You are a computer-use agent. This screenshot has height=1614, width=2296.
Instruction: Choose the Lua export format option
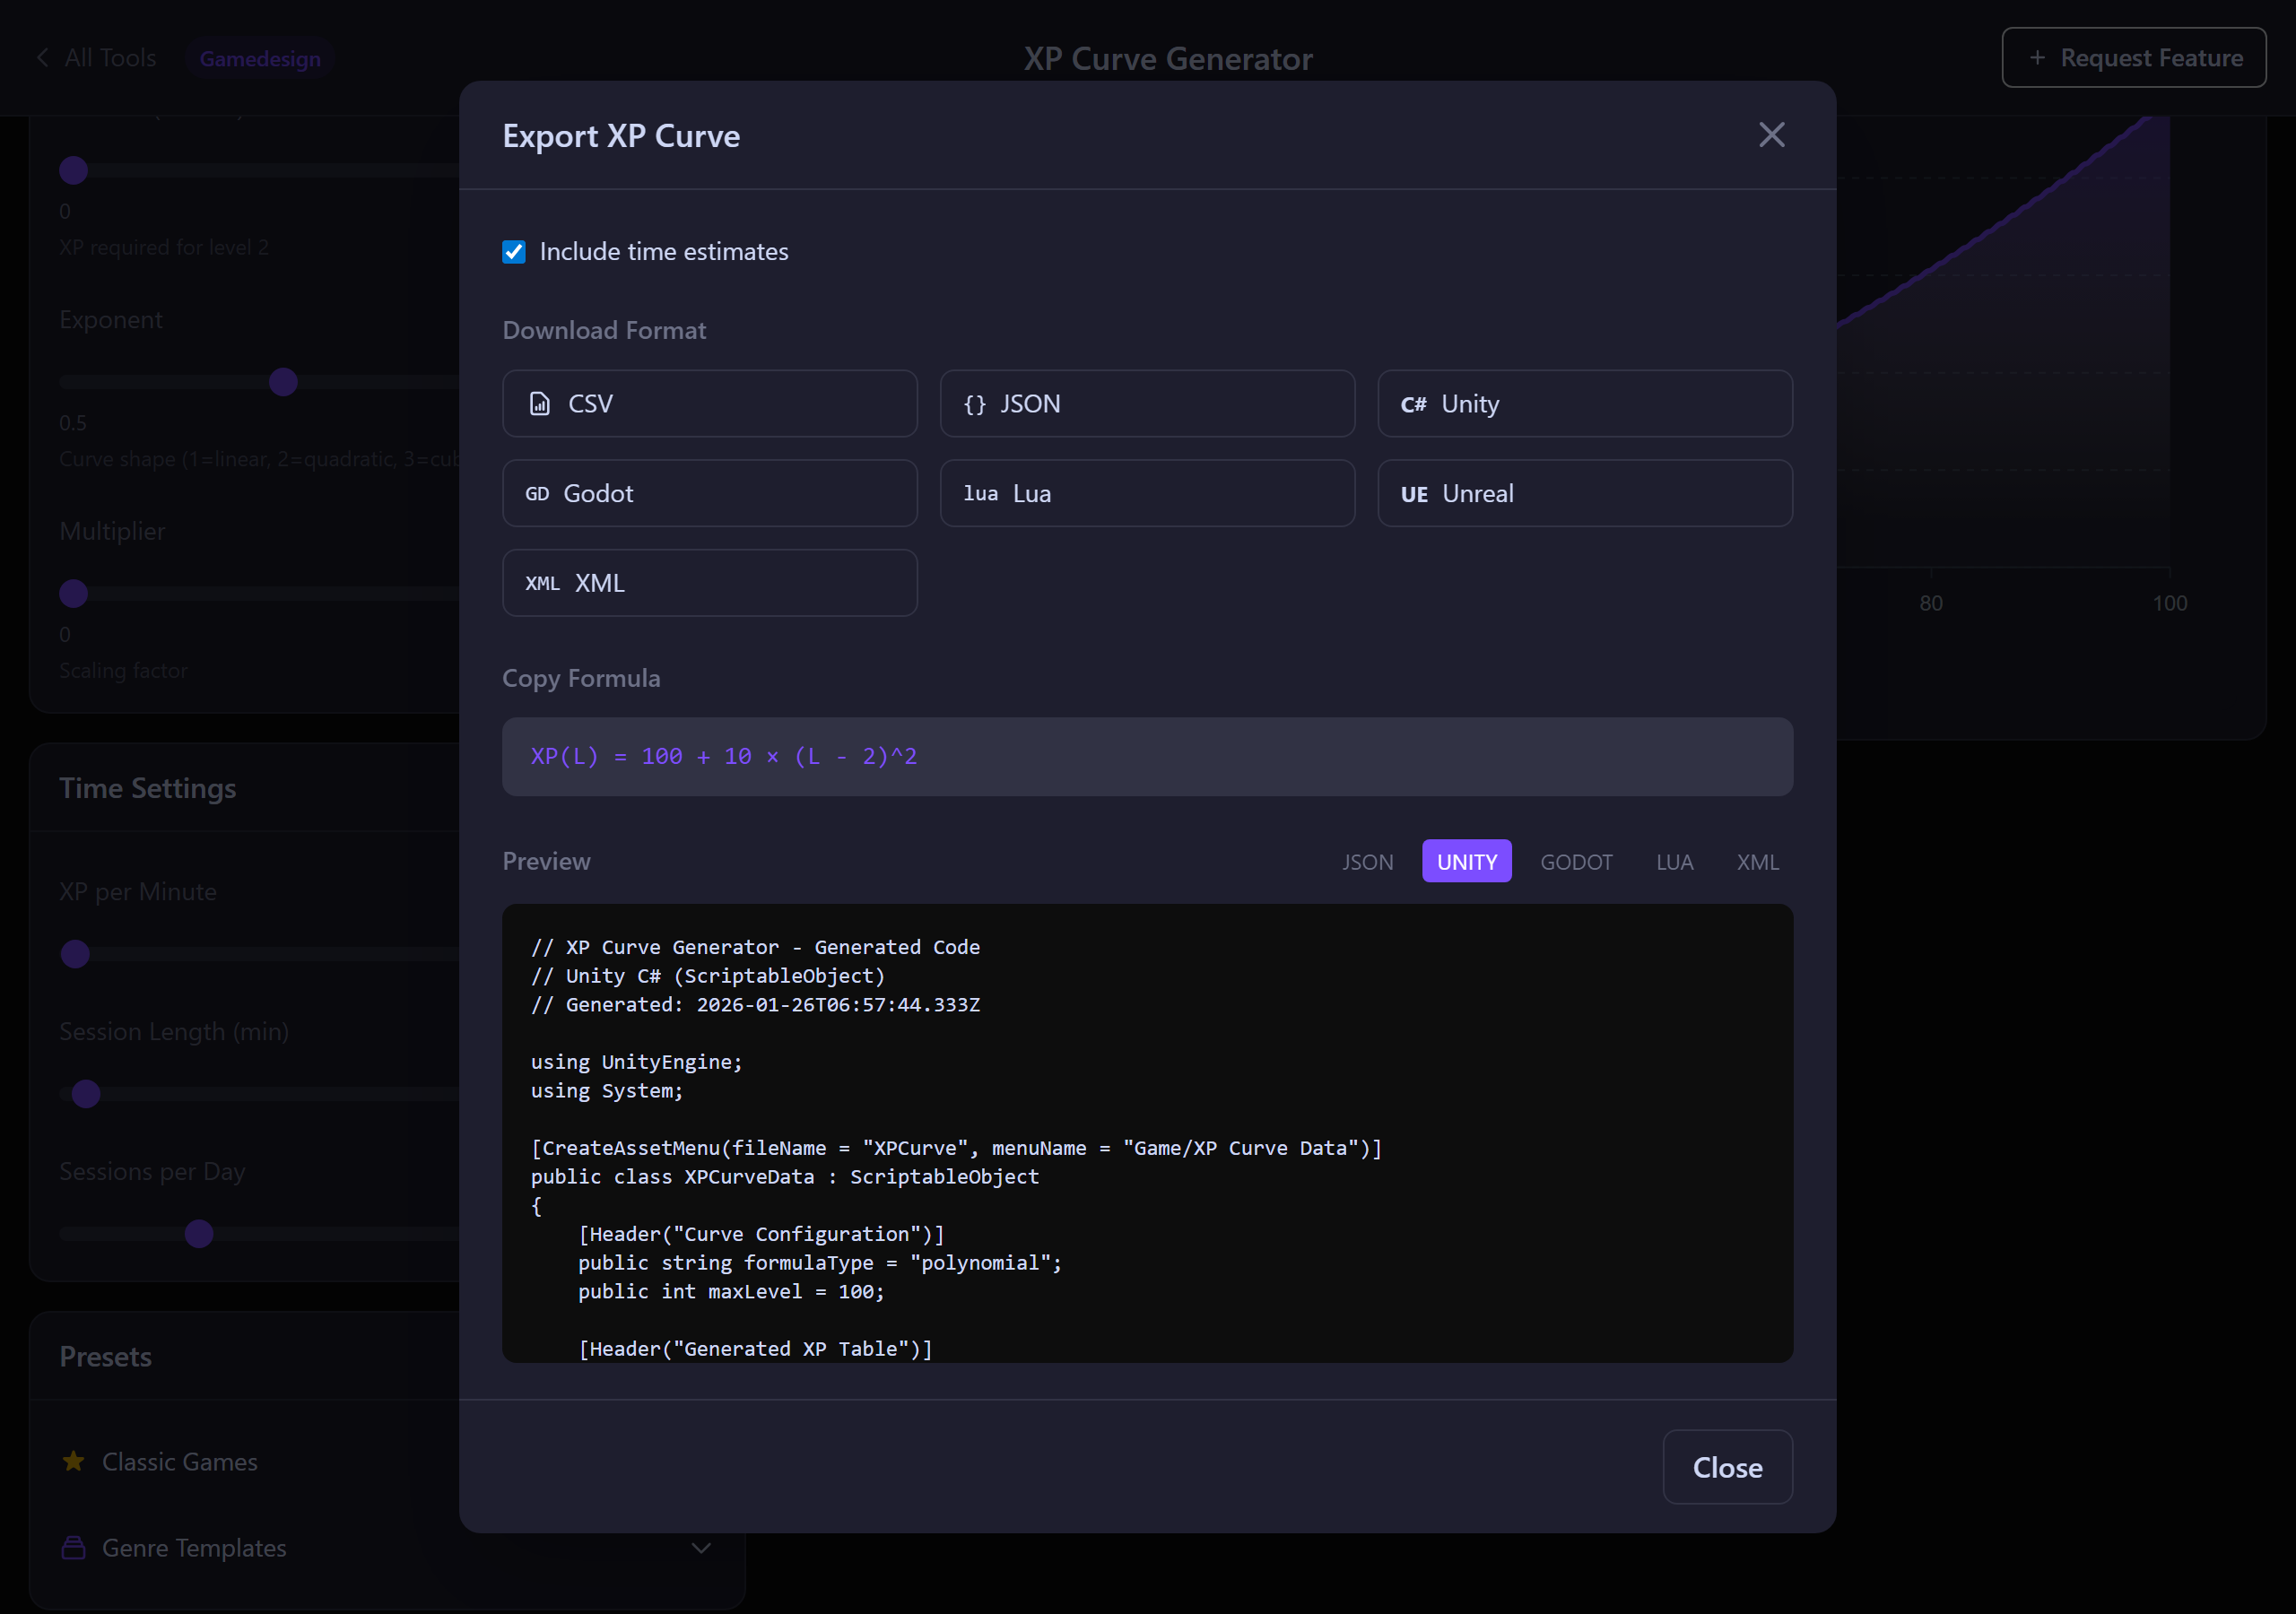tap(1146, 493)
